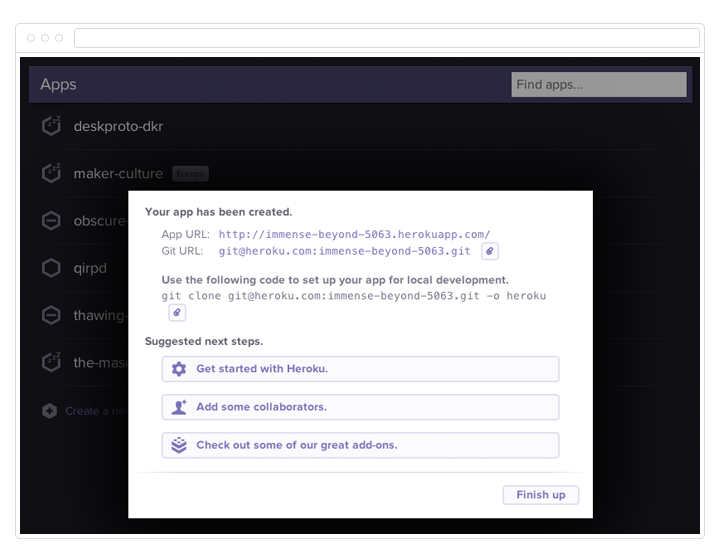This screenshot has width=720, height=556.
Task: Click the sleeping hexagon icon beside the-mas app
Action: click(51, 362)
